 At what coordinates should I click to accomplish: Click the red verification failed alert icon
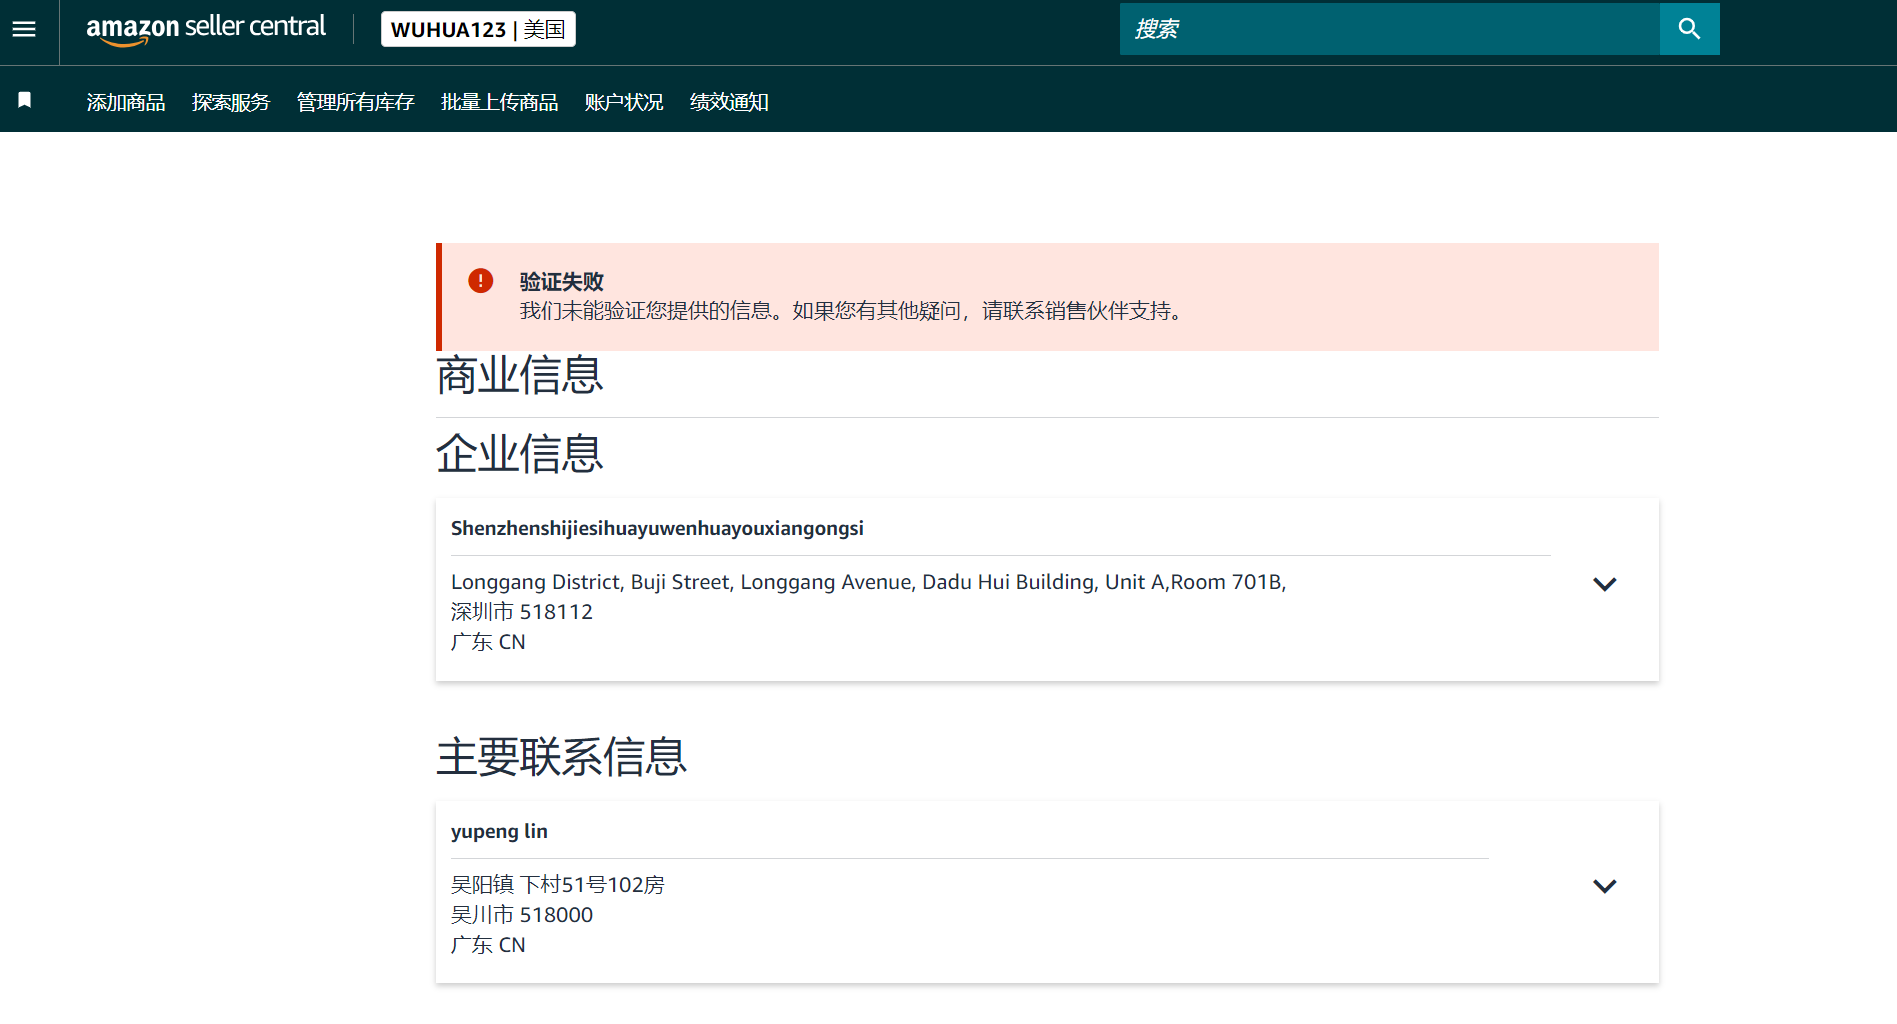pos(481,281)
